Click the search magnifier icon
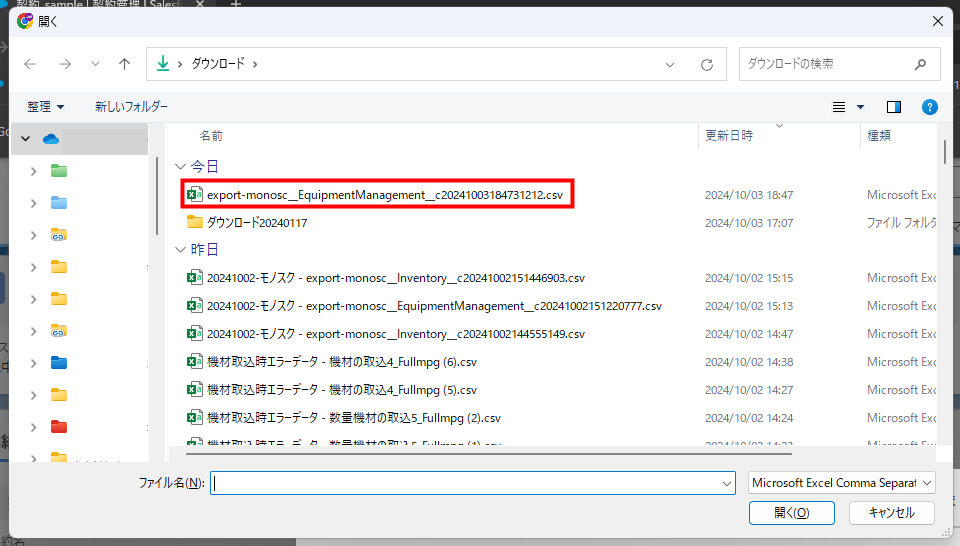The width and height of the screenshot is (960, 546). coord(920,64)
